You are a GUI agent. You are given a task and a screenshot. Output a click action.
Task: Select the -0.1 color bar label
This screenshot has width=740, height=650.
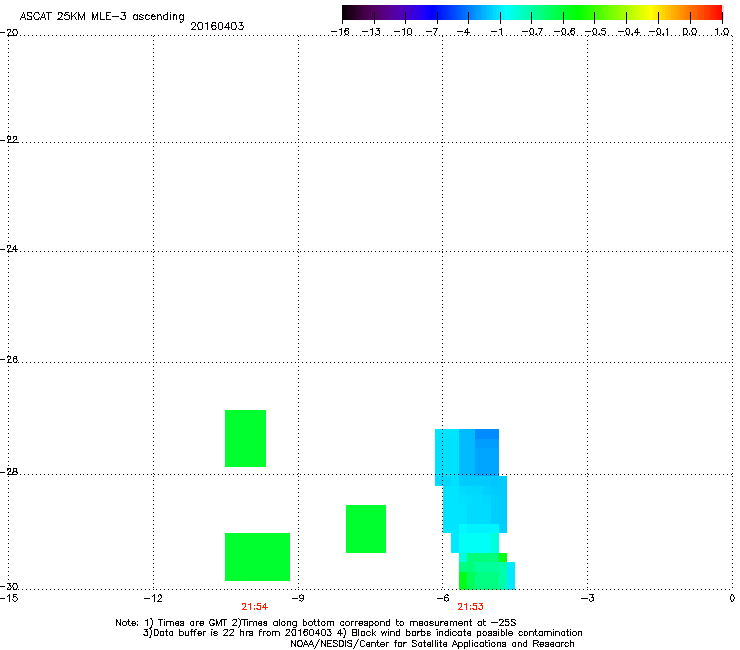[659, 32]
